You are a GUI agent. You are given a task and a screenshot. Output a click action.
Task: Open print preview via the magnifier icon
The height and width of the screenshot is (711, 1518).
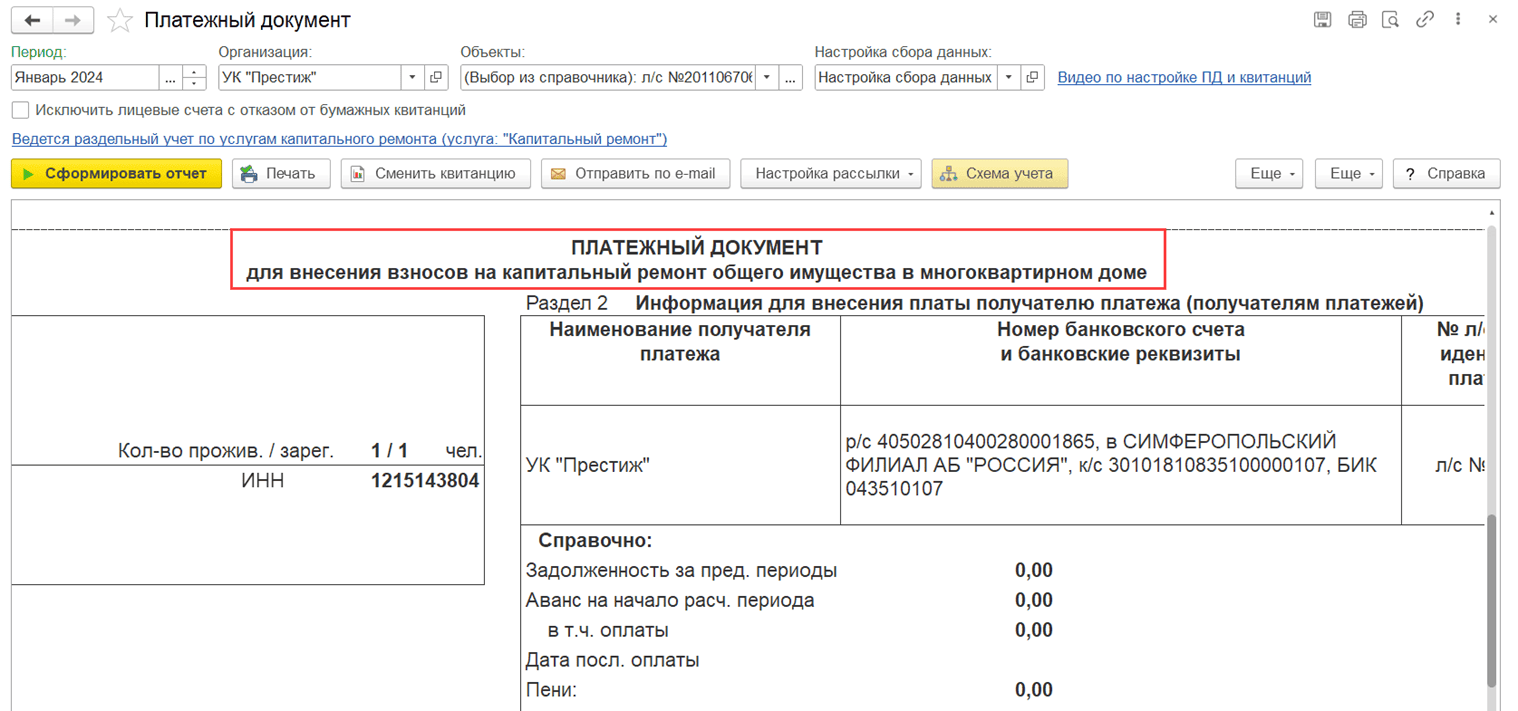coord(1390,19)
